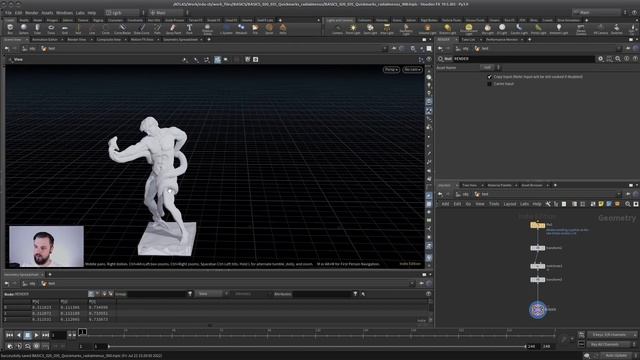This screenshot has width=640, height=360.
Task: Click the node name field showing RENDER
Action: (523, 59)
